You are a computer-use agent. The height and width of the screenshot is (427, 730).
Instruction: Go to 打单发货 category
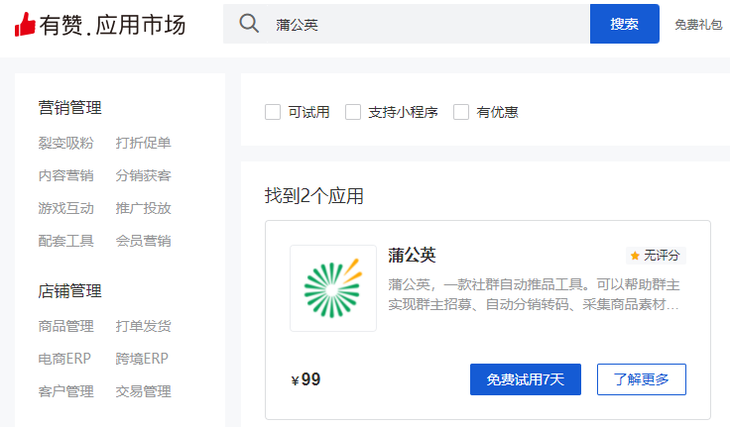(x=143, y=326)
